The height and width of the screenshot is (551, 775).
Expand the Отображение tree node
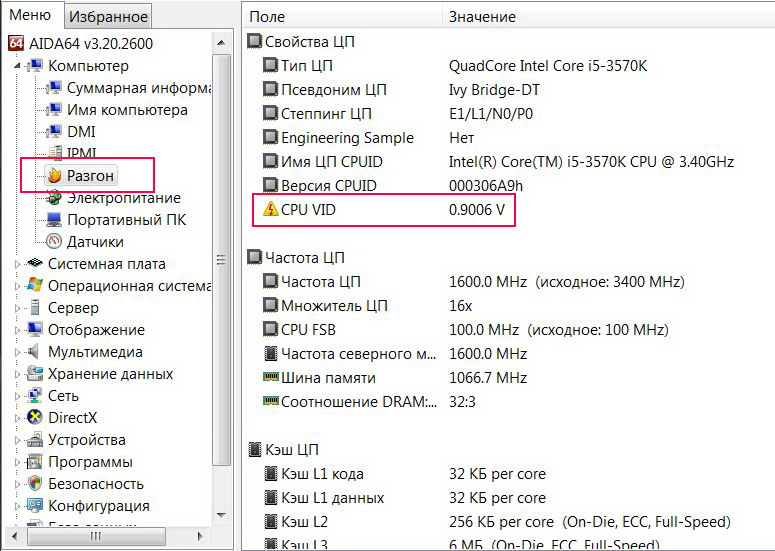(x=17, y=330)
